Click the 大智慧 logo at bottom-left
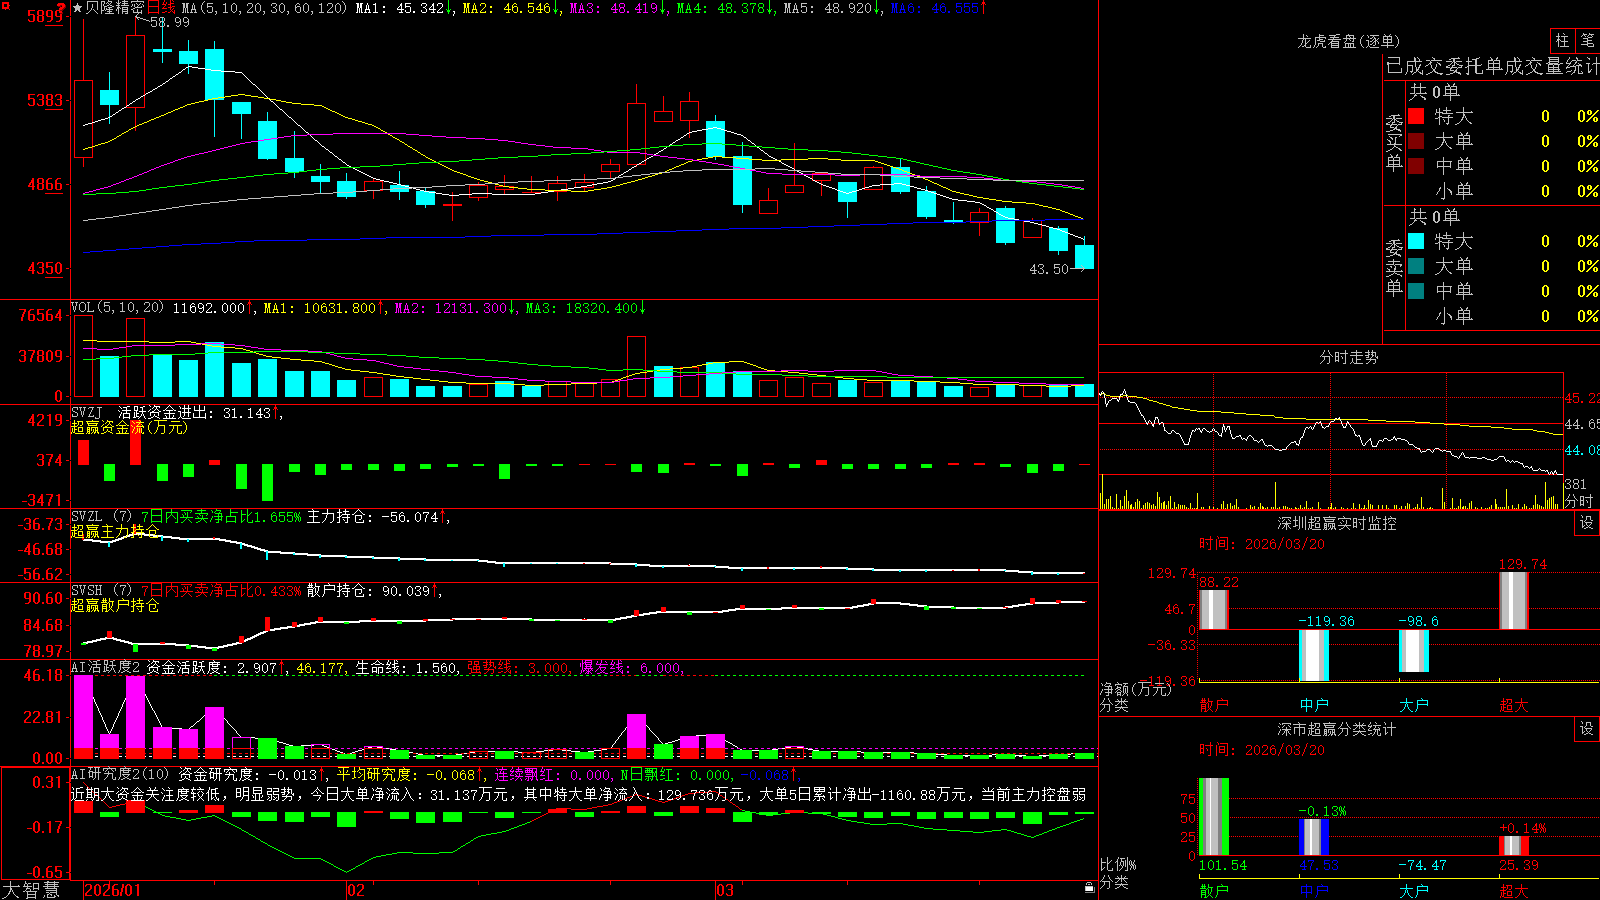Viewport: 1600px width, 900px height. (31, 890)
